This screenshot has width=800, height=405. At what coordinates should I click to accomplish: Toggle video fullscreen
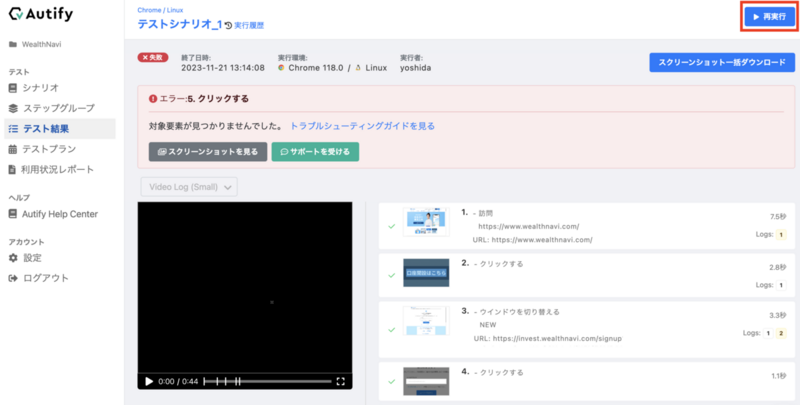pyautogui.click(x=341, y=381)
